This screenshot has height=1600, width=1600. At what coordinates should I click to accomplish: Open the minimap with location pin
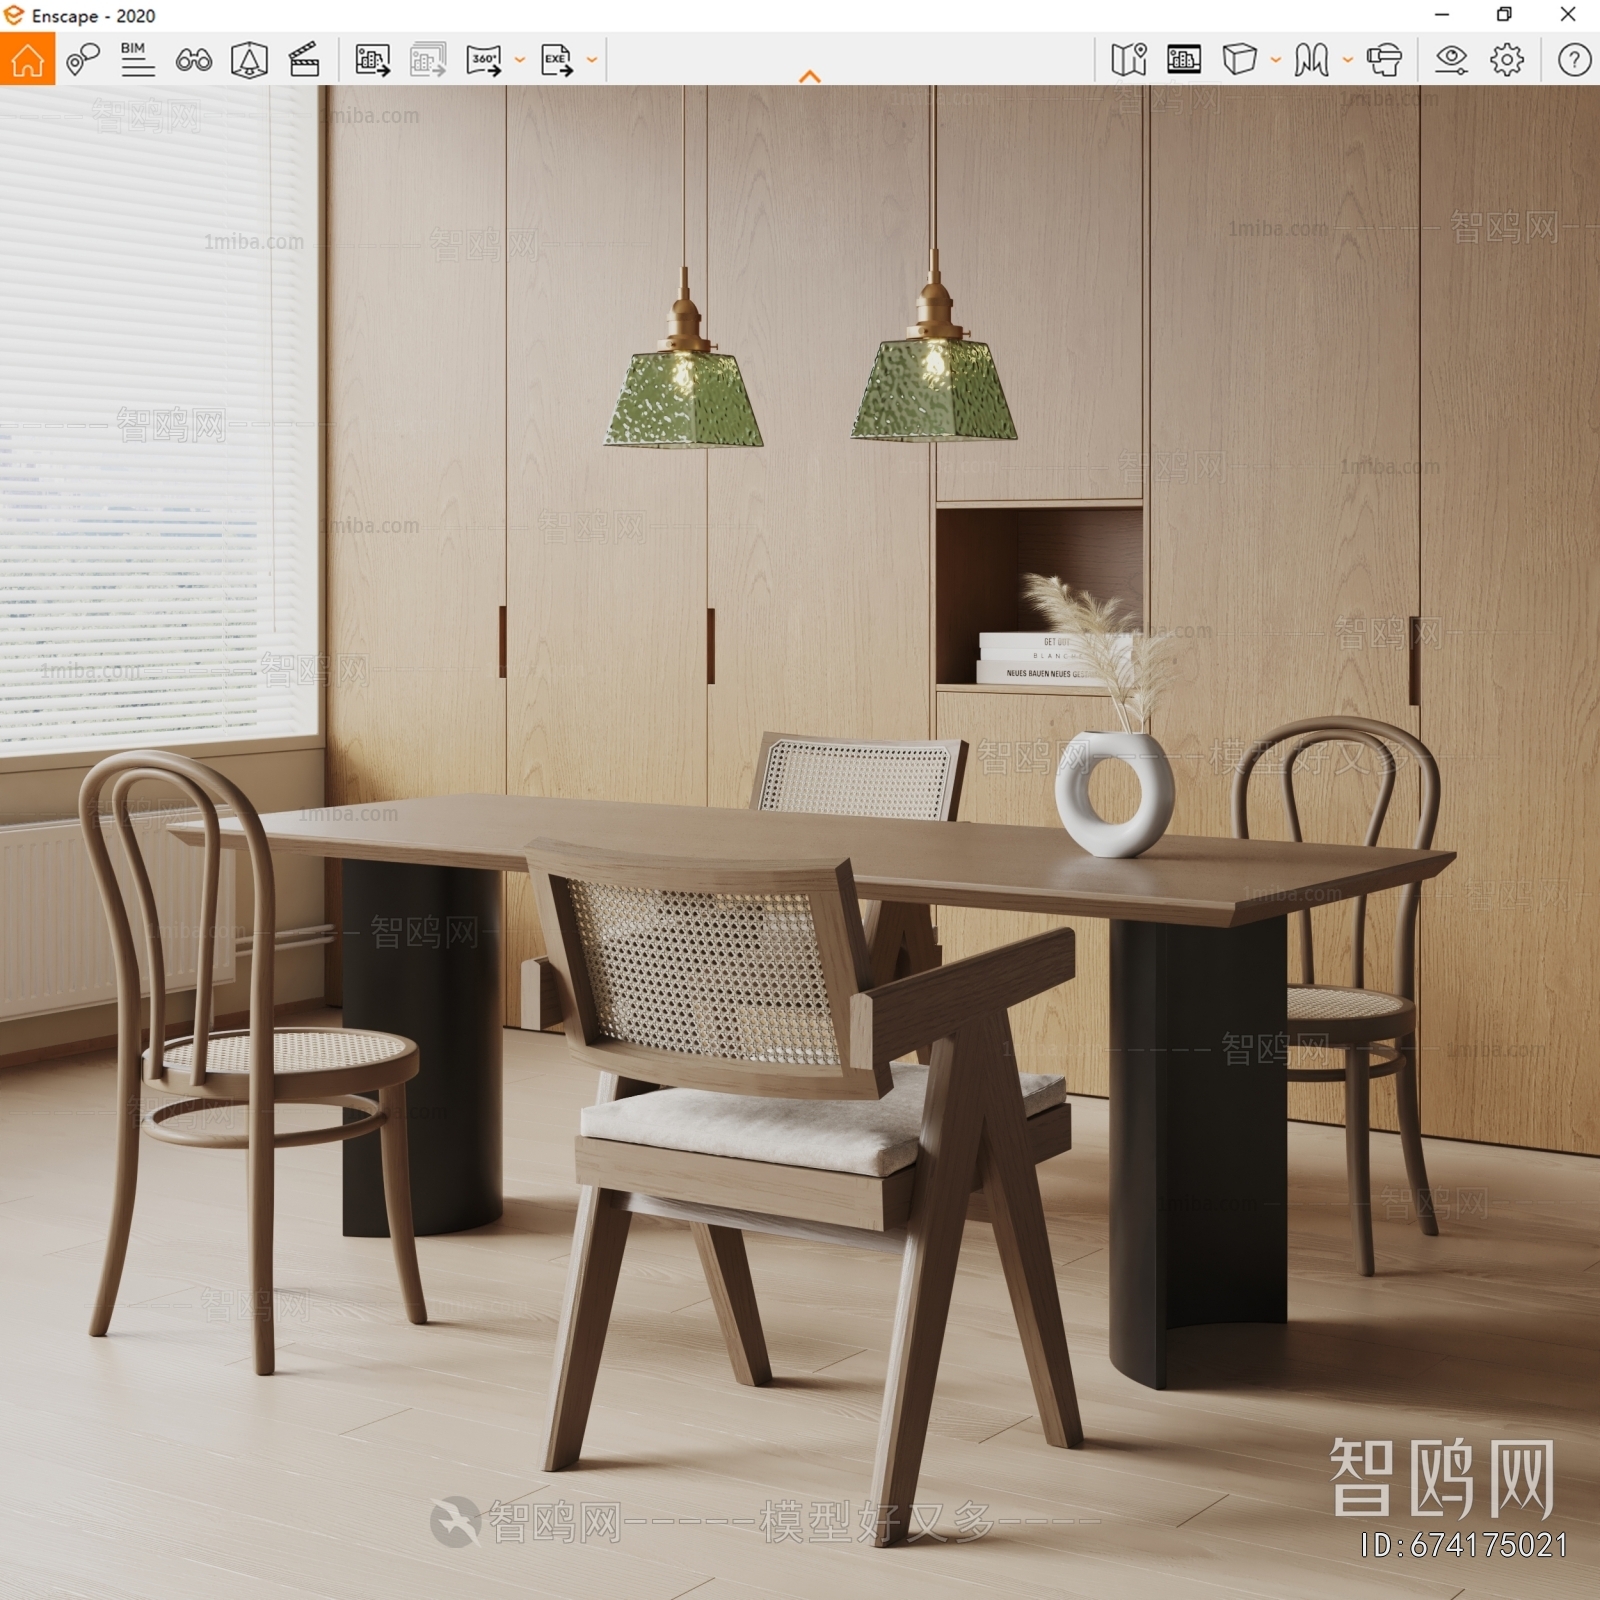tap(1129, 60)
